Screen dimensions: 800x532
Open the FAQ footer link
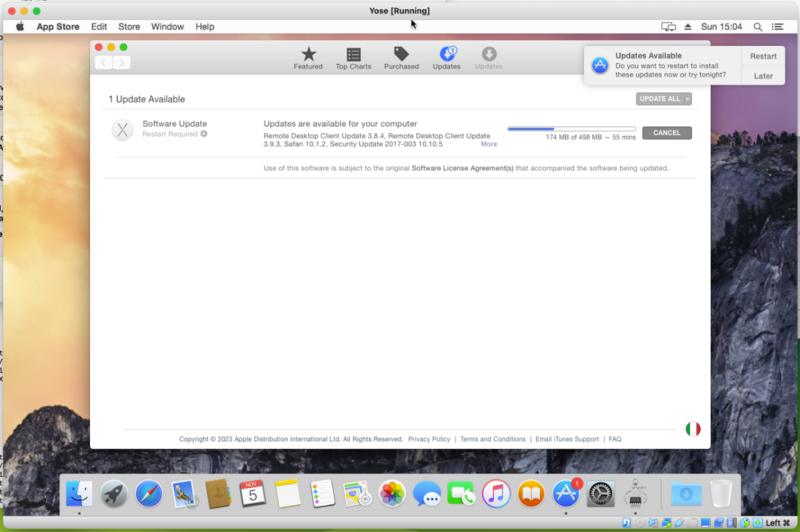coord(614,439)
